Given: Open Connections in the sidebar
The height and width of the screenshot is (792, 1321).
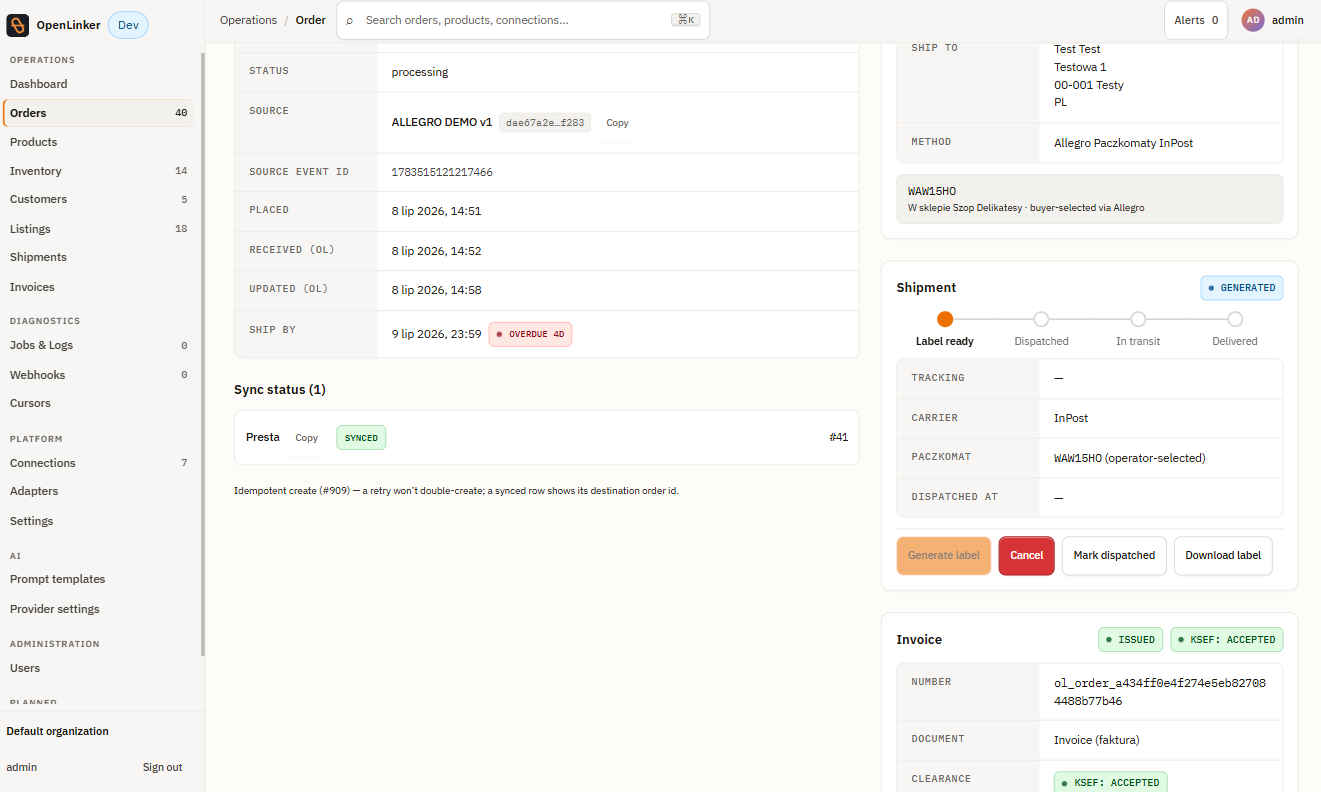Looking at the screenshot, I should pyautogui.click(x=98, y=463).
